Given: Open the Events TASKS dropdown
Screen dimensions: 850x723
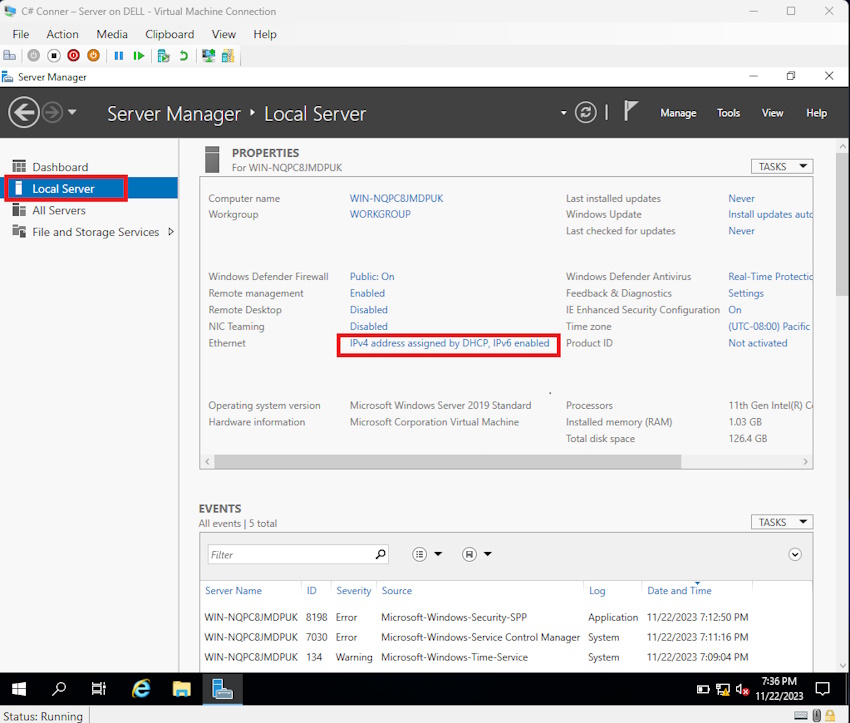Looking at the screenshot, I should [x=781, y=522].
